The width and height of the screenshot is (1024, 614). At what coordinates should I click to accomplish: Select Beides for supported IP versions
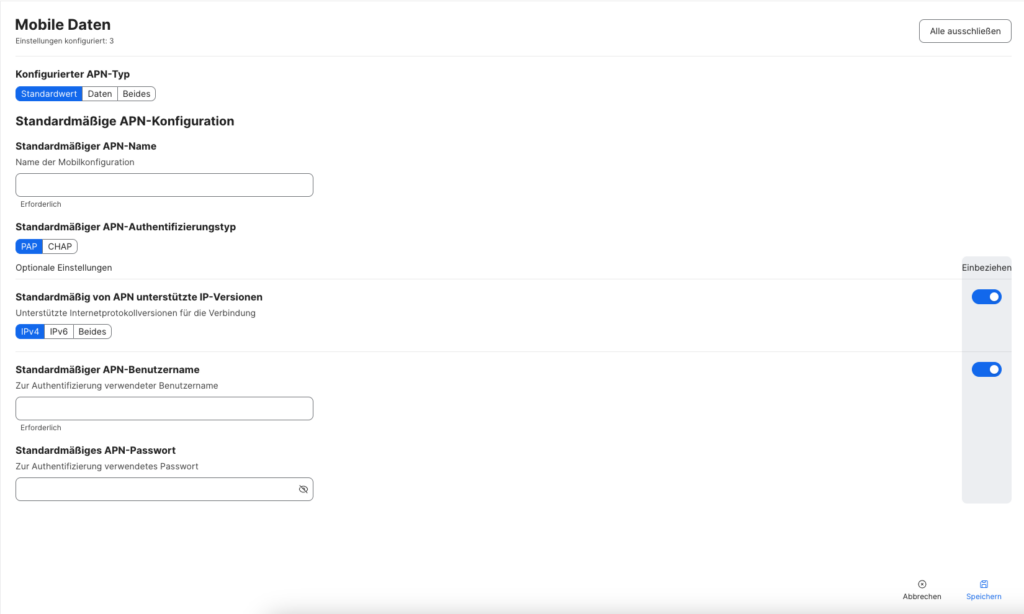[x=92, y=332]
